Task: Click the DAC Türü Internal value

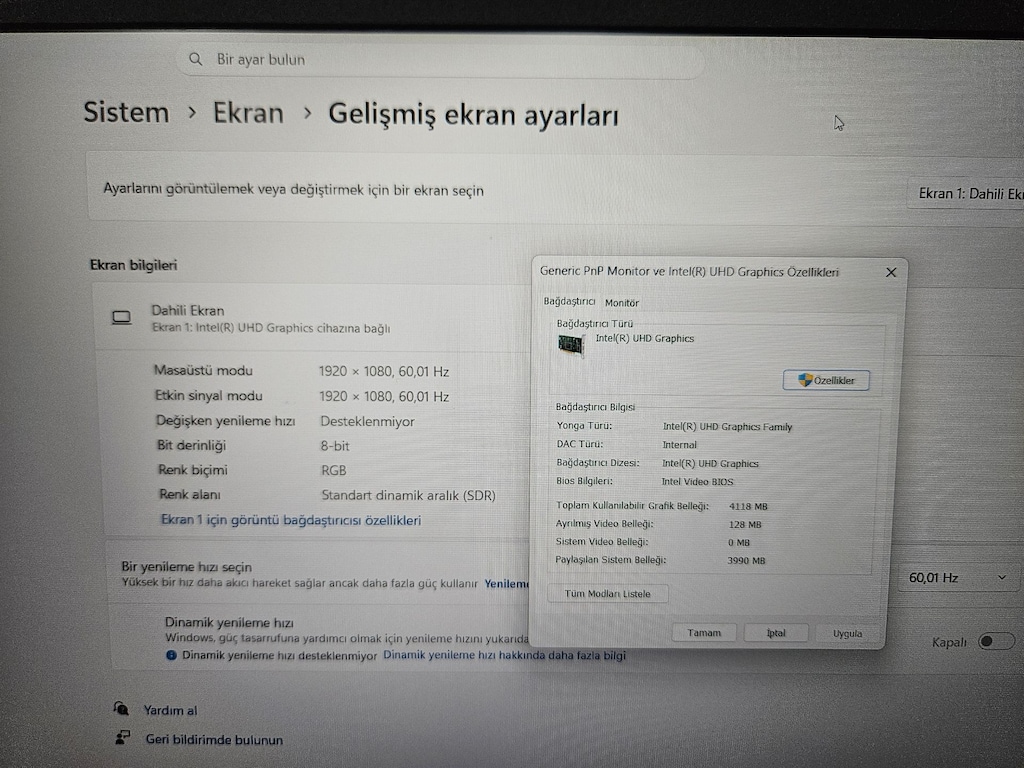Action: pos(680,445)
